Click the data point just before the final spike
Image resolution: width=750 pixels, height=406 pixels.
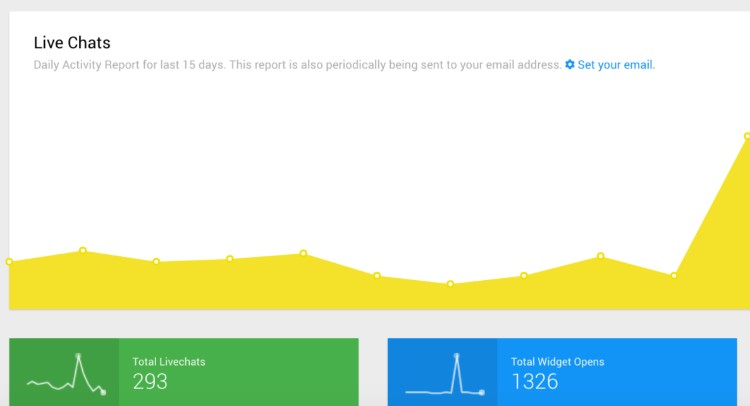click(673, 275)
